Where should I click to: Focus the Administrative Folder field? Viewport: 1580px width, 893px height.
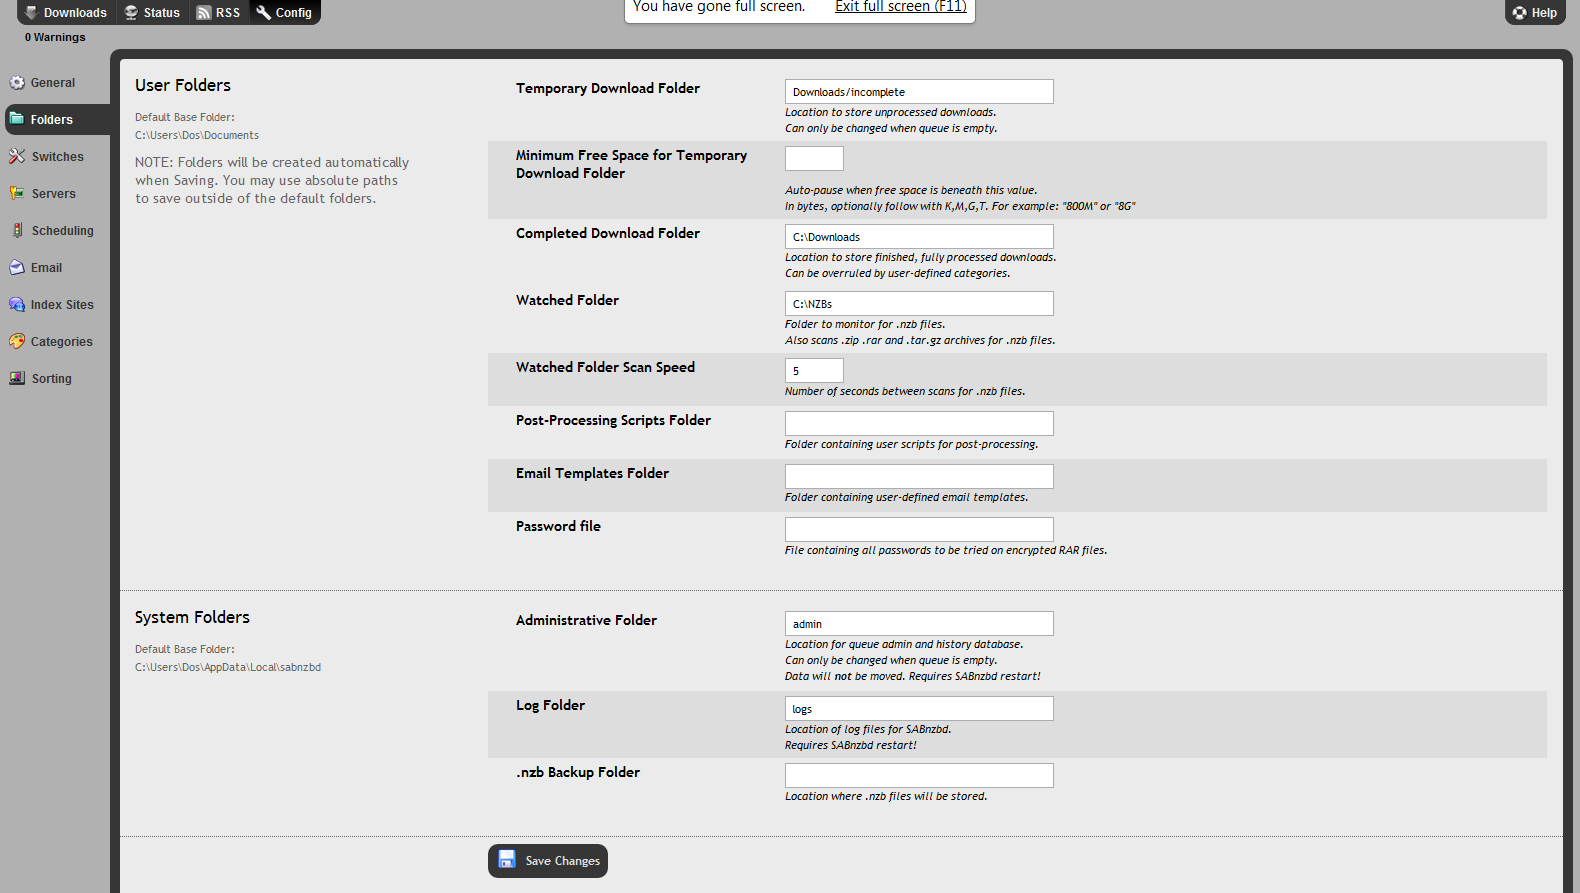click(x=919, y=624)
